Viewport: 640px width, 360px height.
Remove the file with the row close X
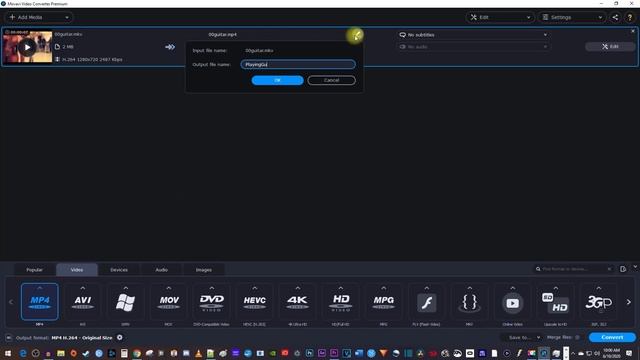(x=633, y=31)
